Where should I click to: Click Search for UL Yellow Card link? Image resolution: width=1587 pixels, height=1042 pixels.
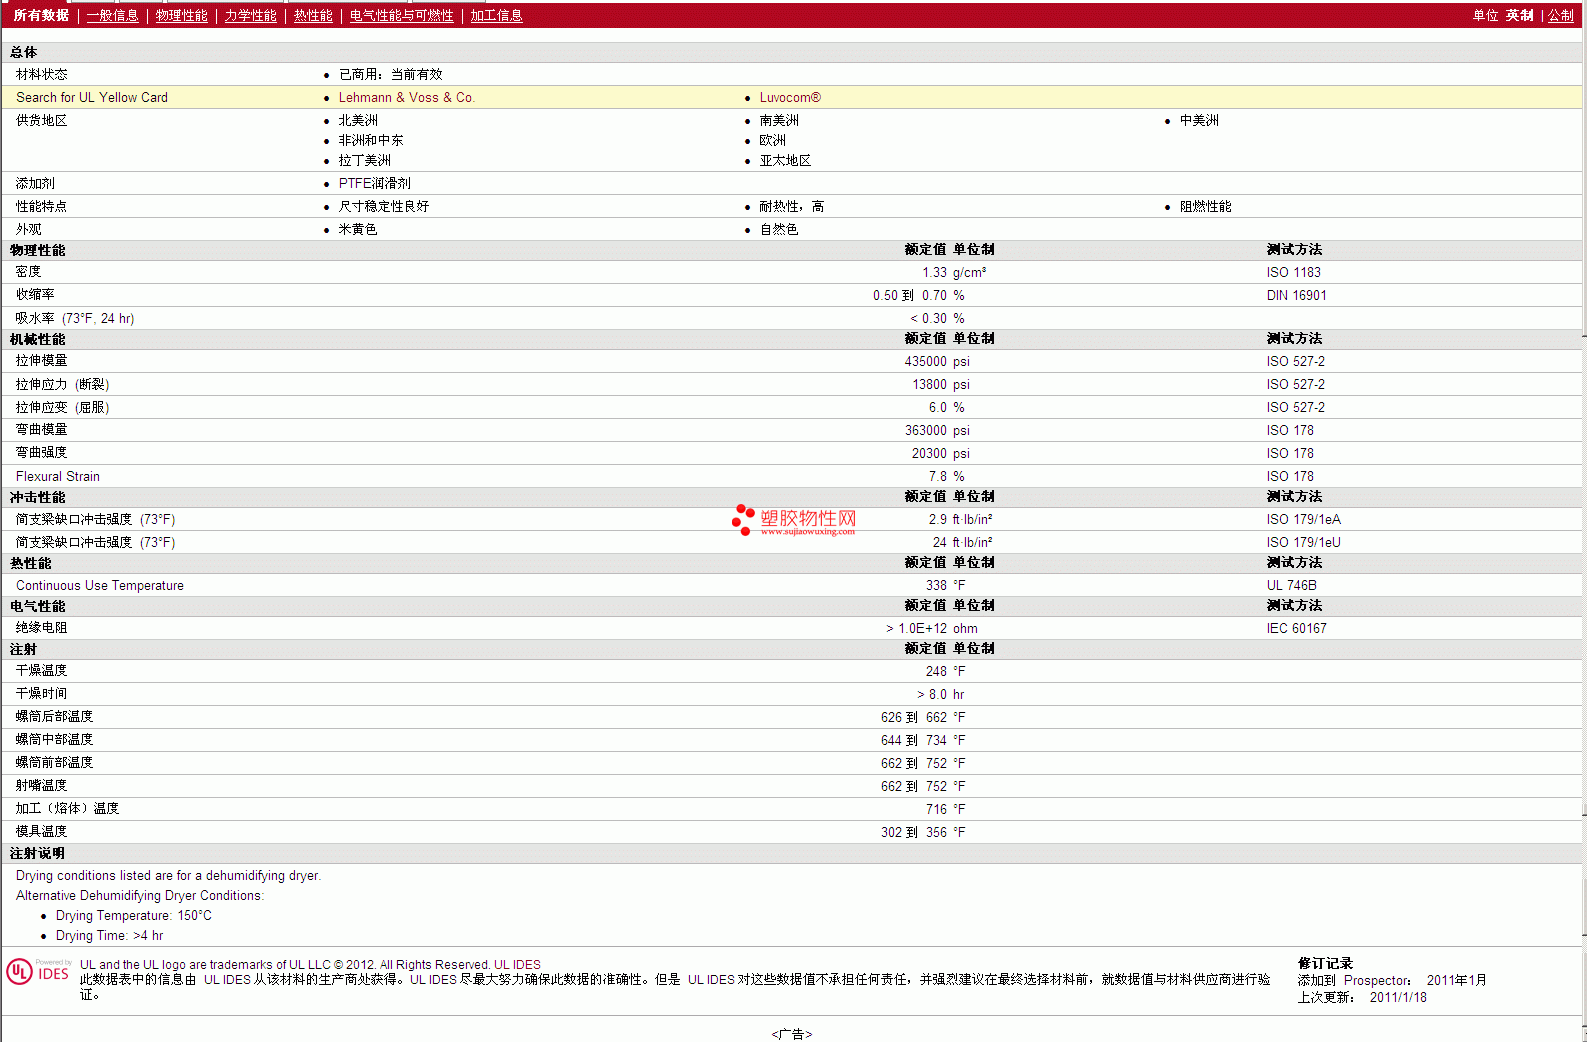[92, 97]
